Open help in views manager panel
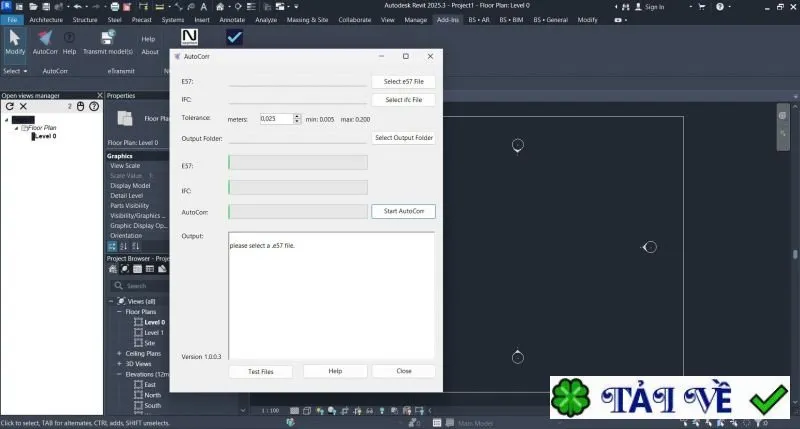 click(94, 106)
